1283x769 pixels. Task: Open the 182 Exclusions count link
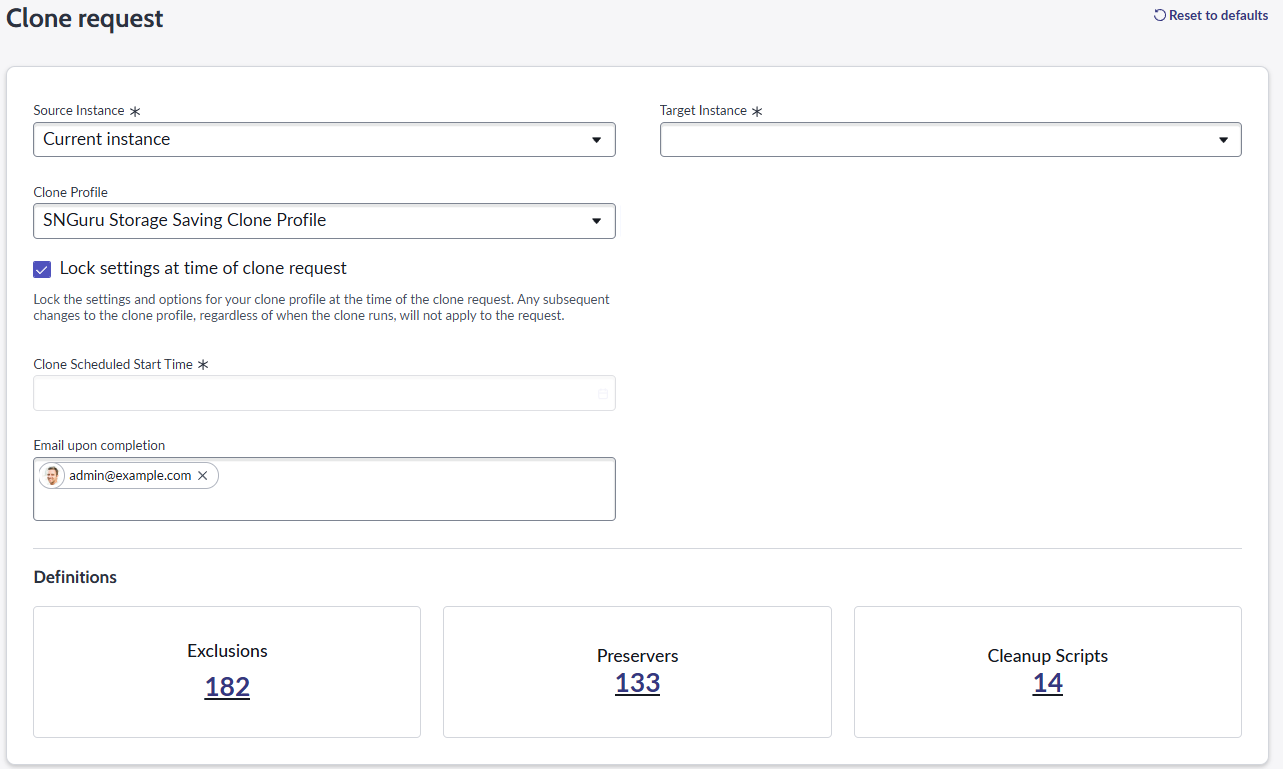pos(227,687)
